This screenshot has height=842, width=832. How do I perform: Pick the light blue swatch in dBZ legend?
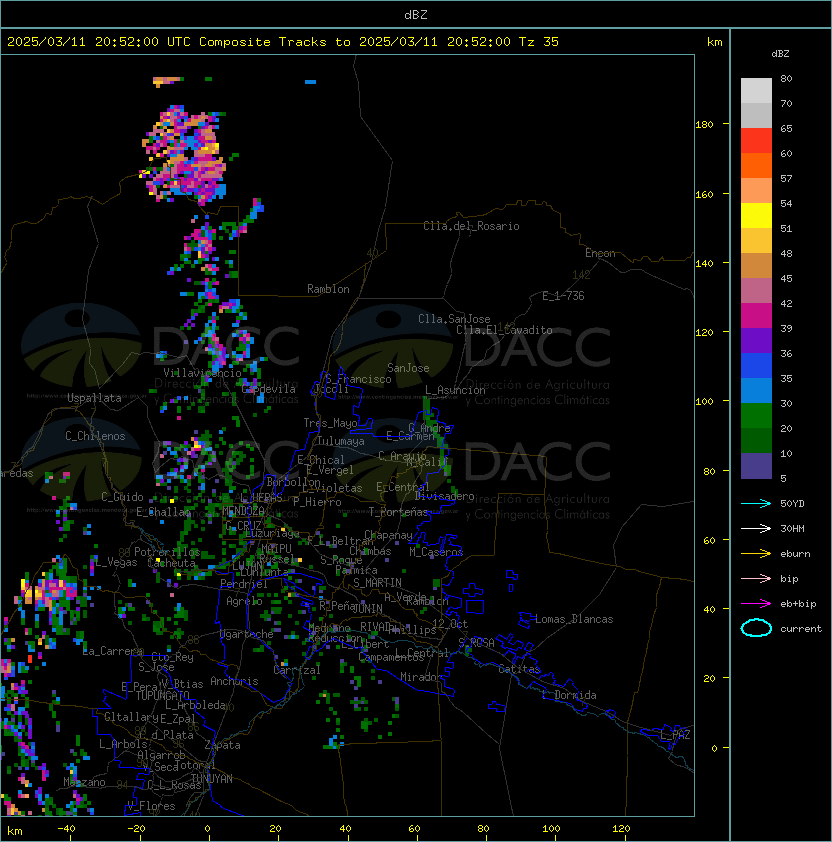coord(756,391)
